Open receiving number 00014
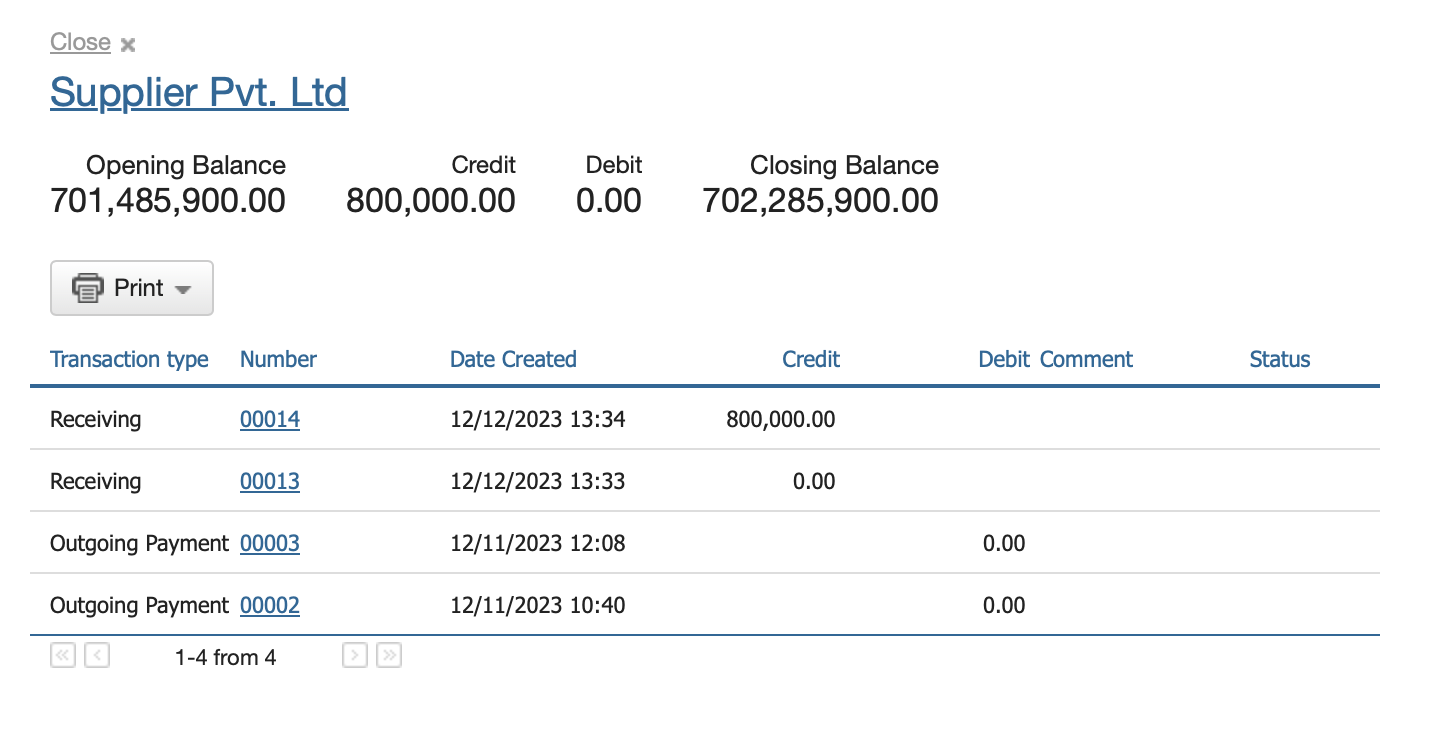Screen dimensions: 1446x734 [270, 420]
